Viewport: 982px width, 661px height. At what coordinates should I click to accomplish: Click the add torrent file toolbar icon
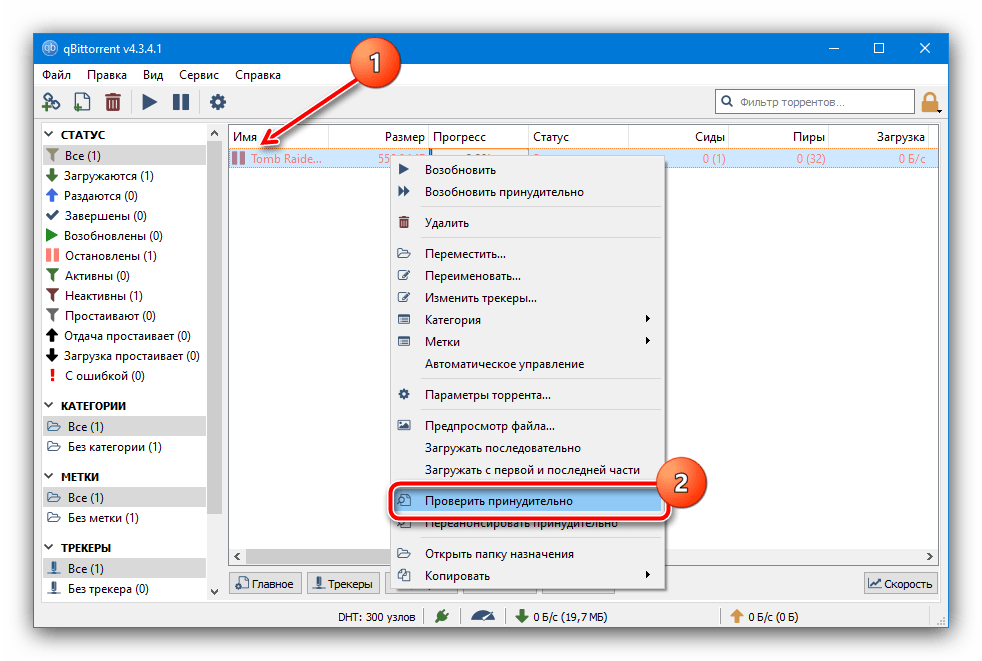click(82, 101)
